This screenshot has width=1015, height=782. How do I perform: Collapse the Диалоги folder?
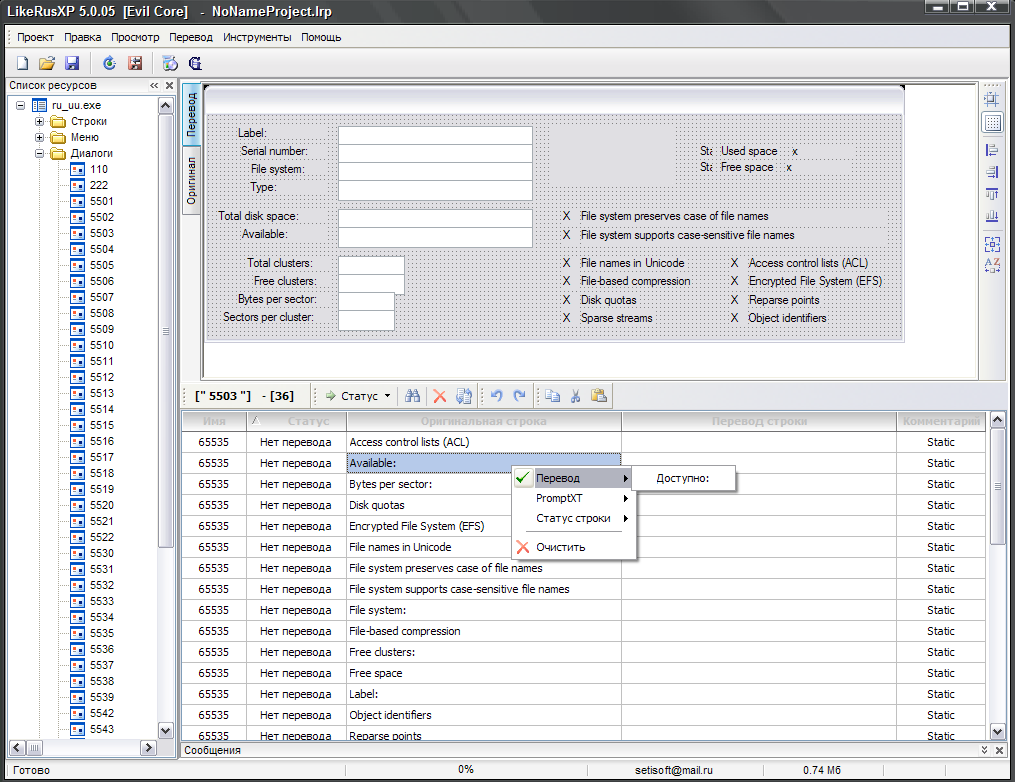pyautogui.click(x=39, y=153)
